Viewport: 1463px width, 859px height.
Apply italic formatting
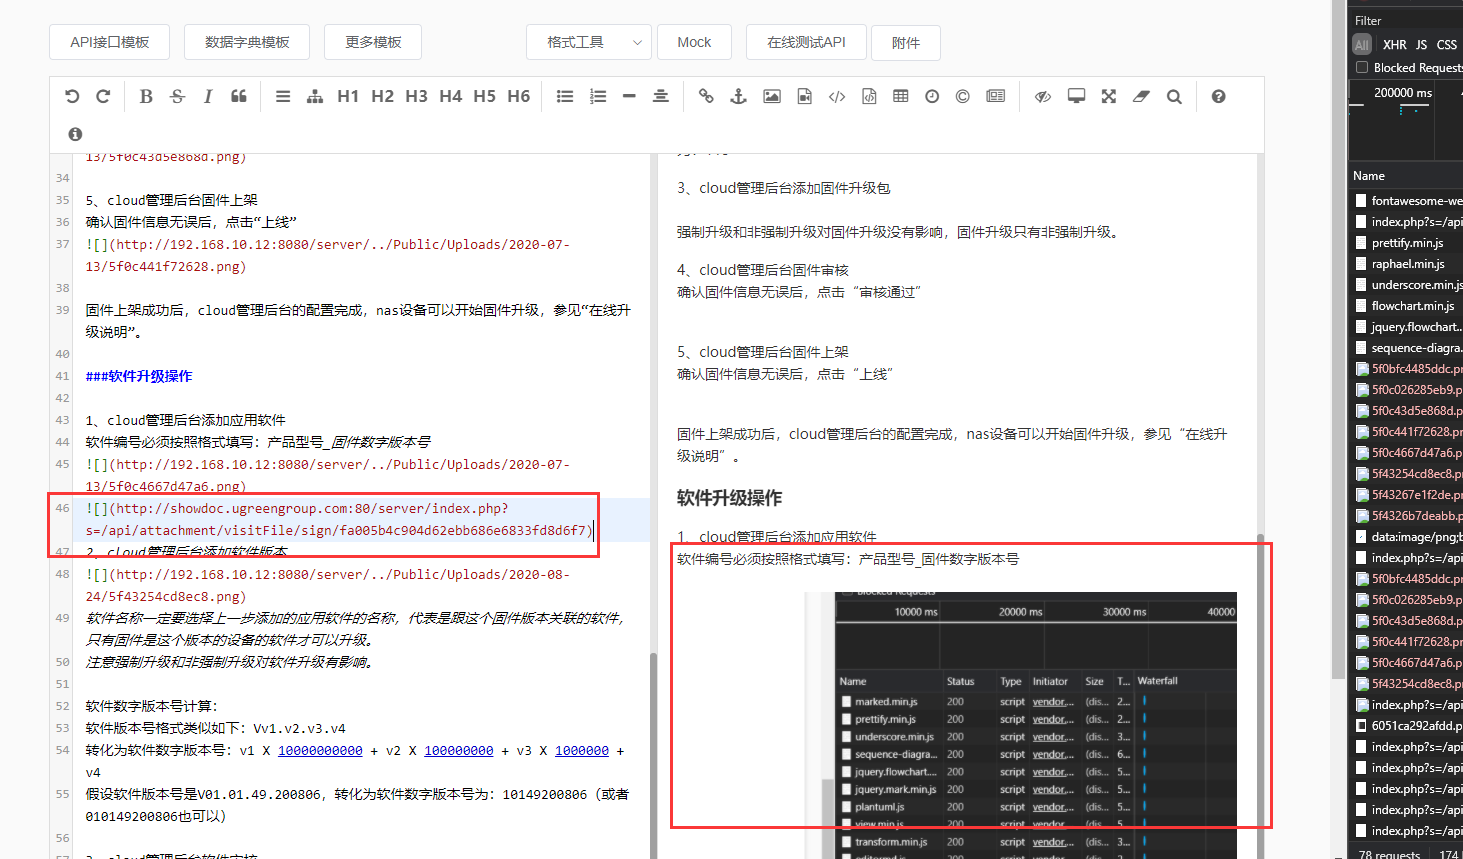pyautogui.click(x=208, y=97)
